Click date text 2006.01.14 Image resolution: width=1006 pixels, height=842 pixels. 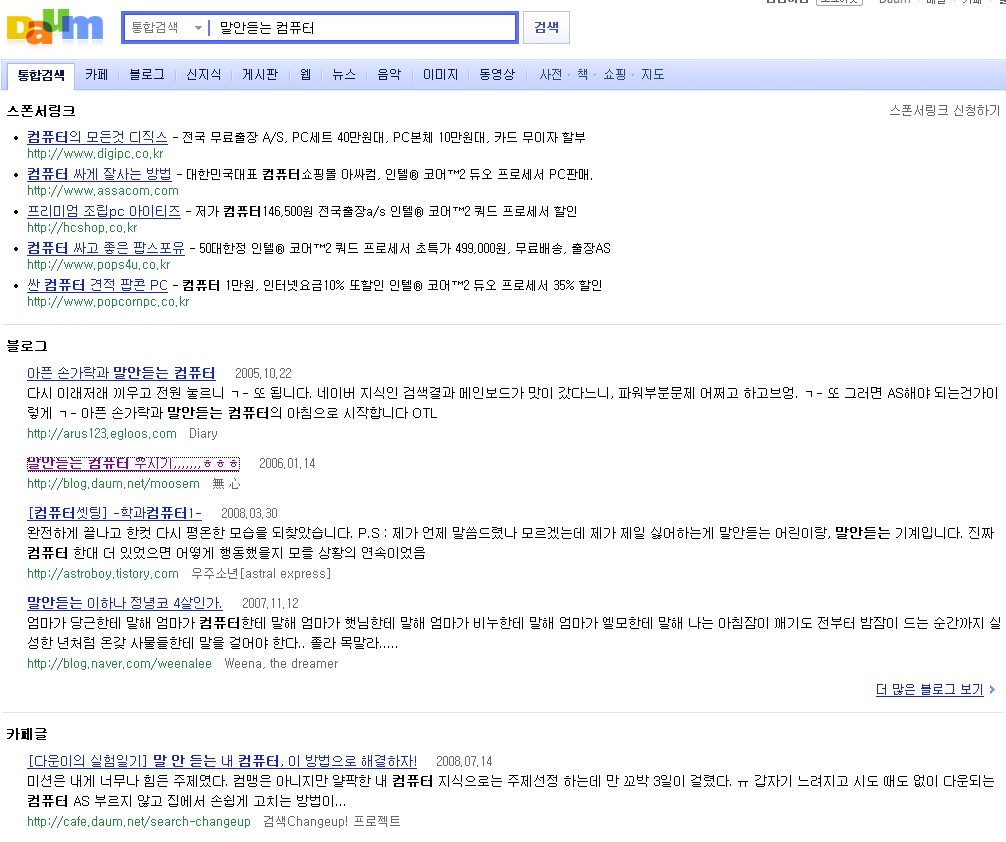pyautogui.click(x=287, y=463)
